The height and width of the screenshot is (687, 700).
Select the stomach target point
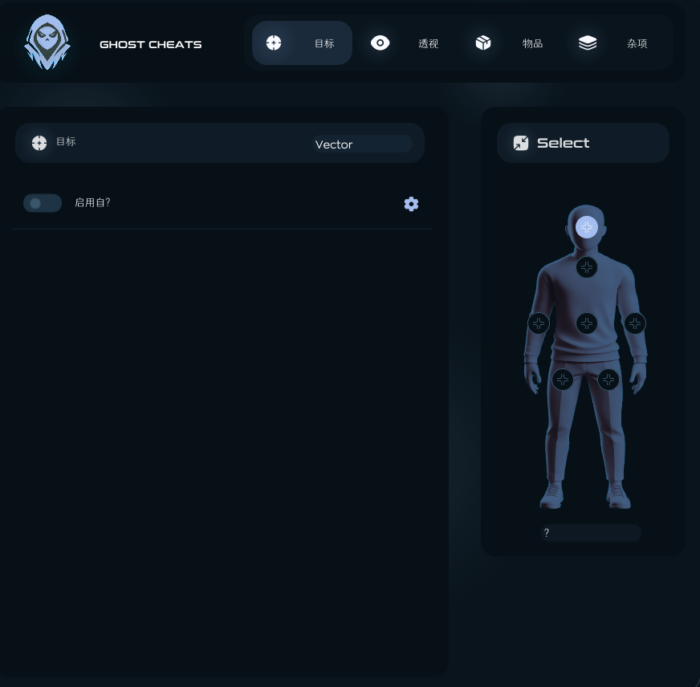587,323
